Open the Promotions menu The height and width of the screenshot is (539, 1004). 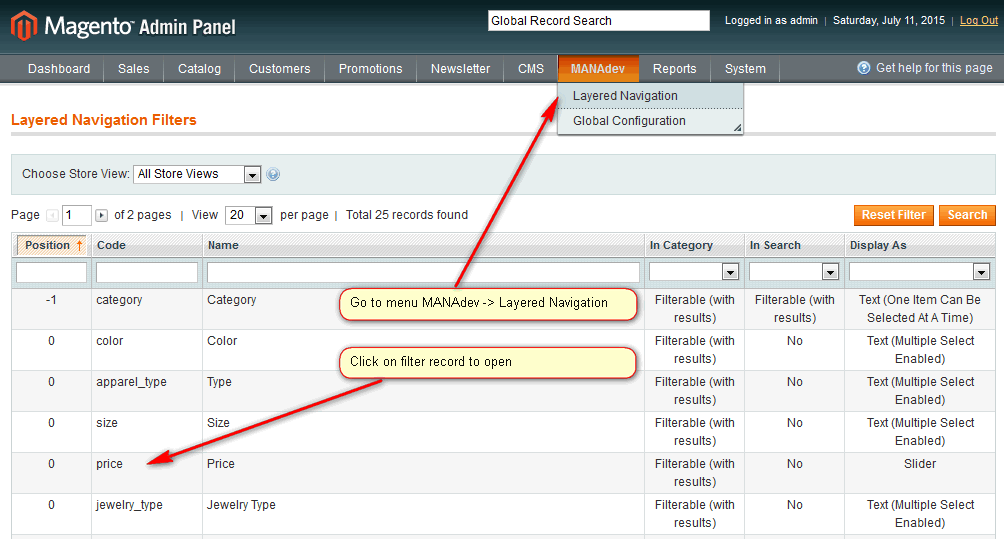pyautogui.click(x=370, y=68)
